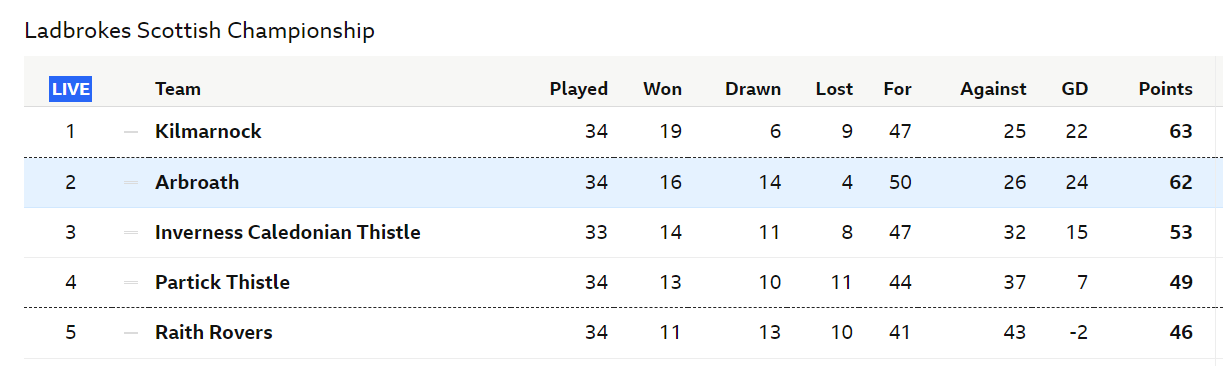Viewport: 1223px width, 366px height.
Task: Click Arbroath's 62 points value
Action: [x=1181, y=182]
